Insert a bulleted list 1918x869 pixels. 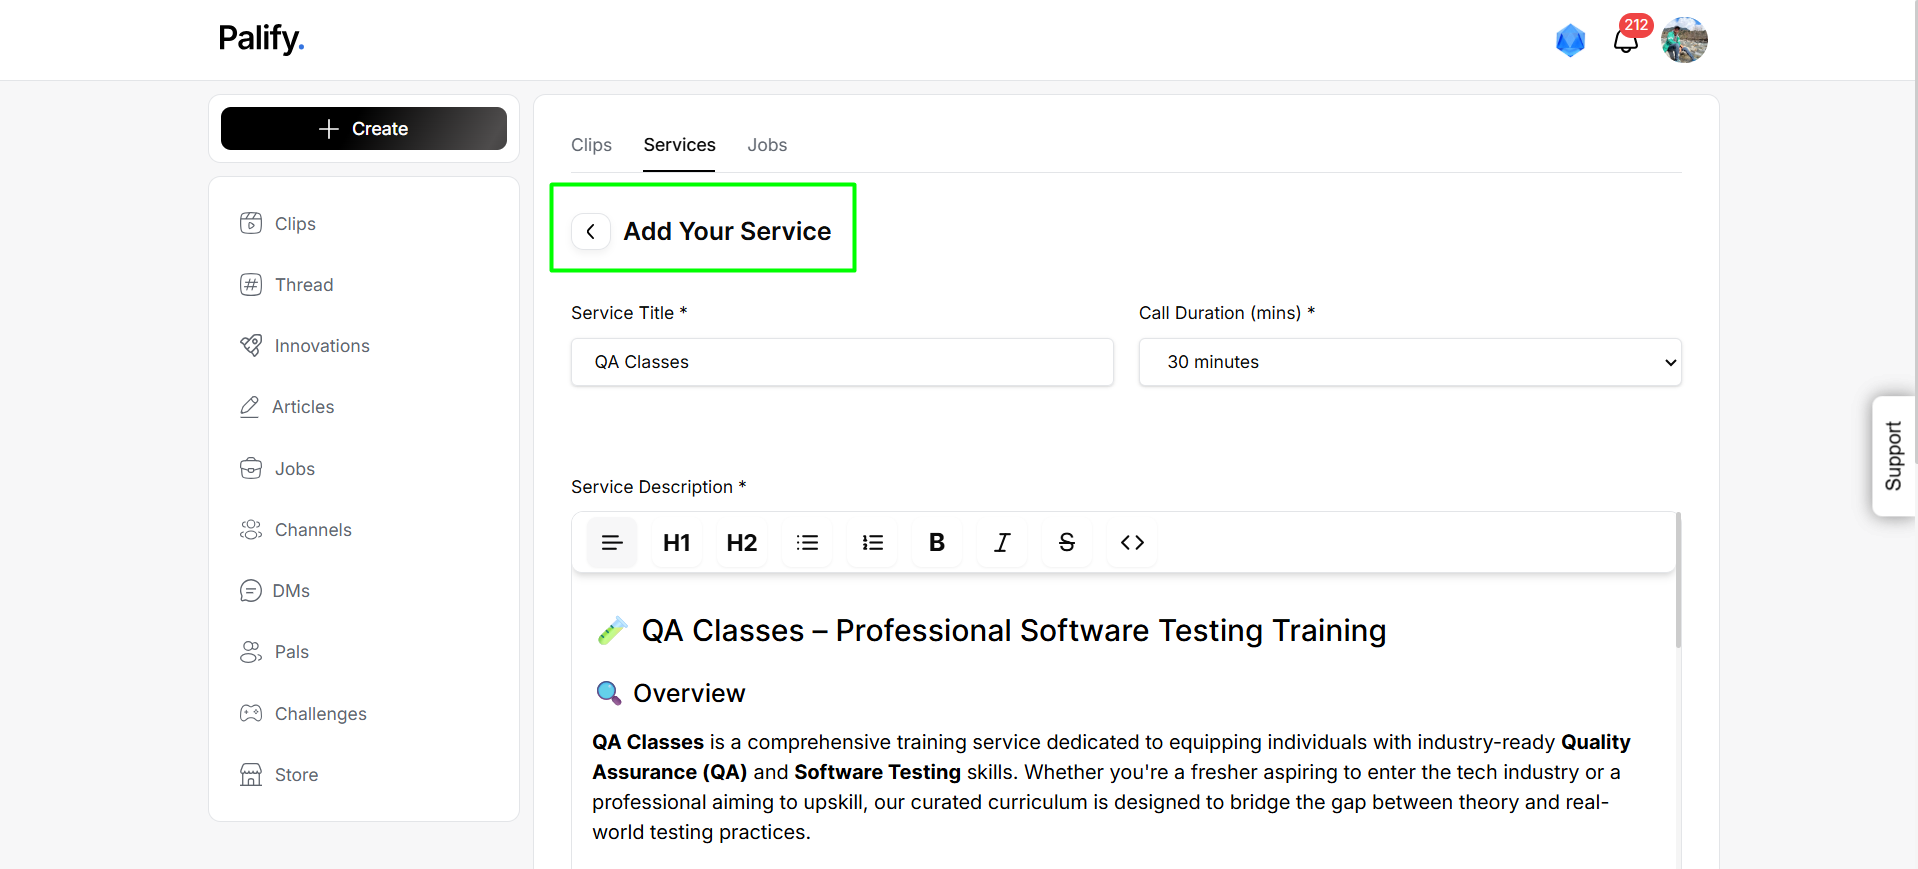tap(807, 543)
